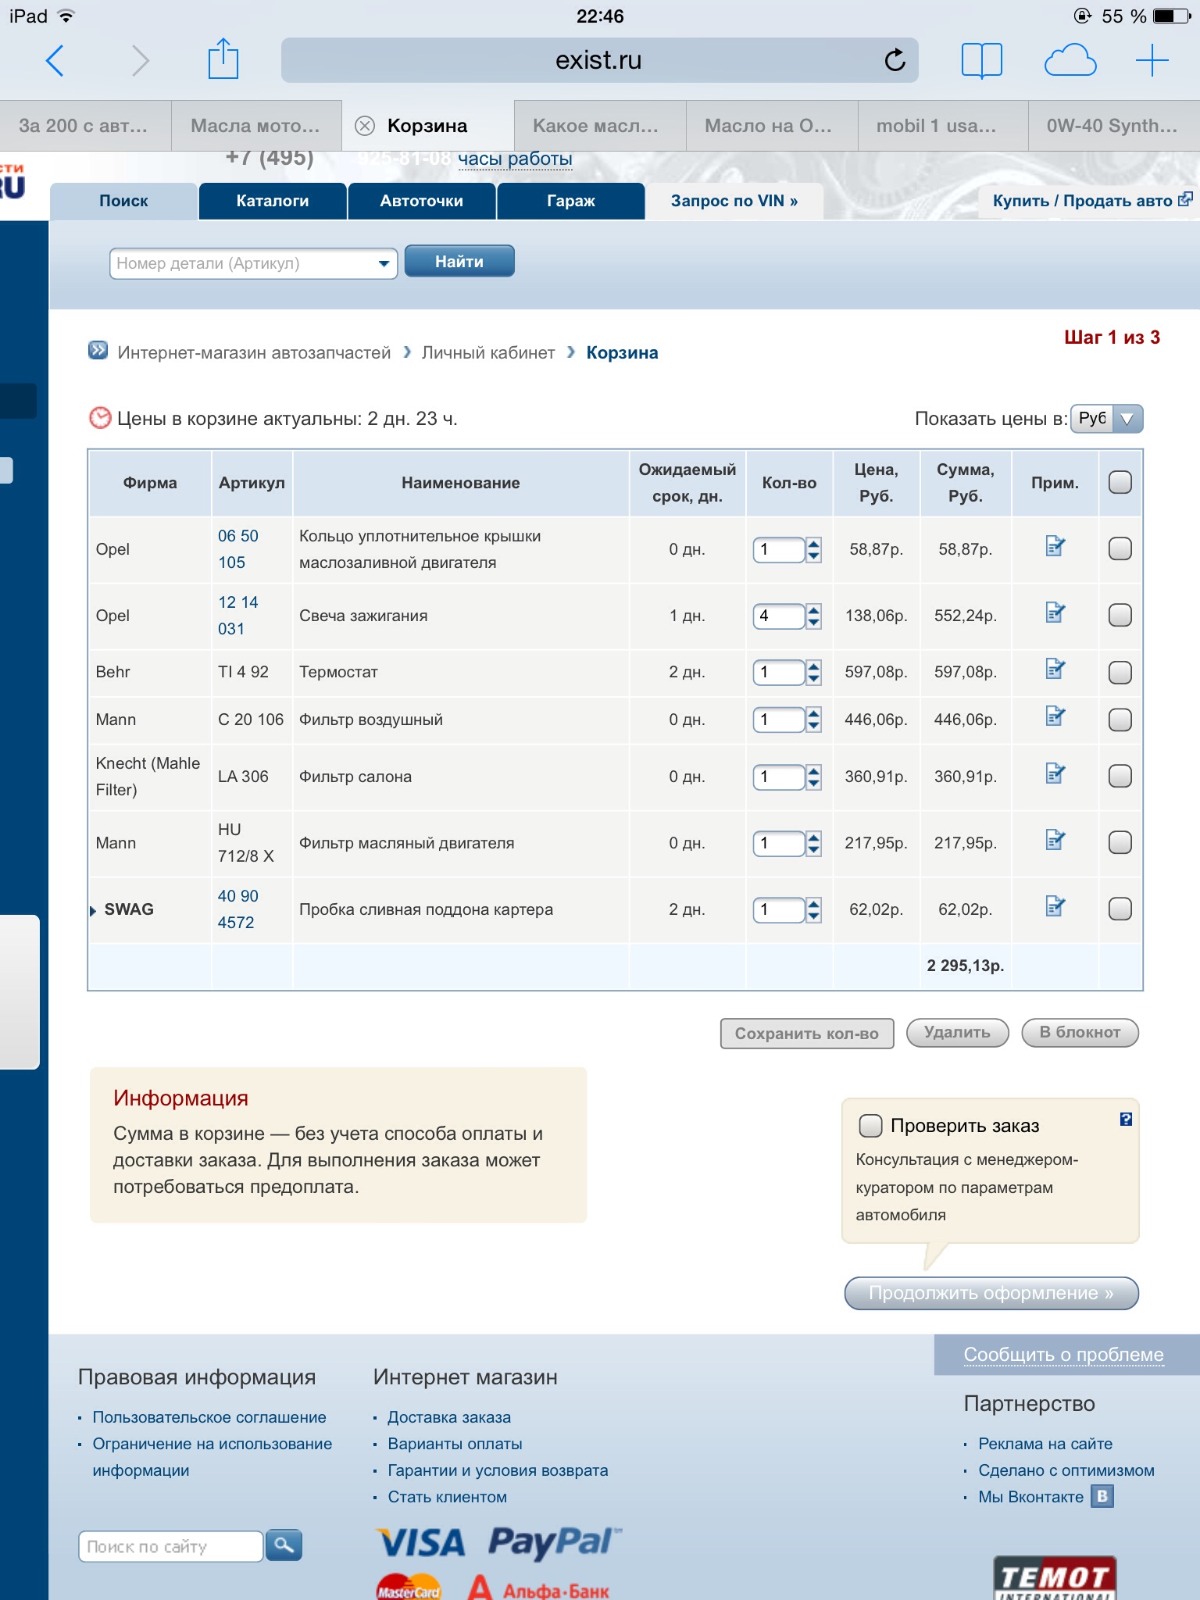Edit note for Фильтр салона row
Screen dimensions: 1200x1600
1055,773
